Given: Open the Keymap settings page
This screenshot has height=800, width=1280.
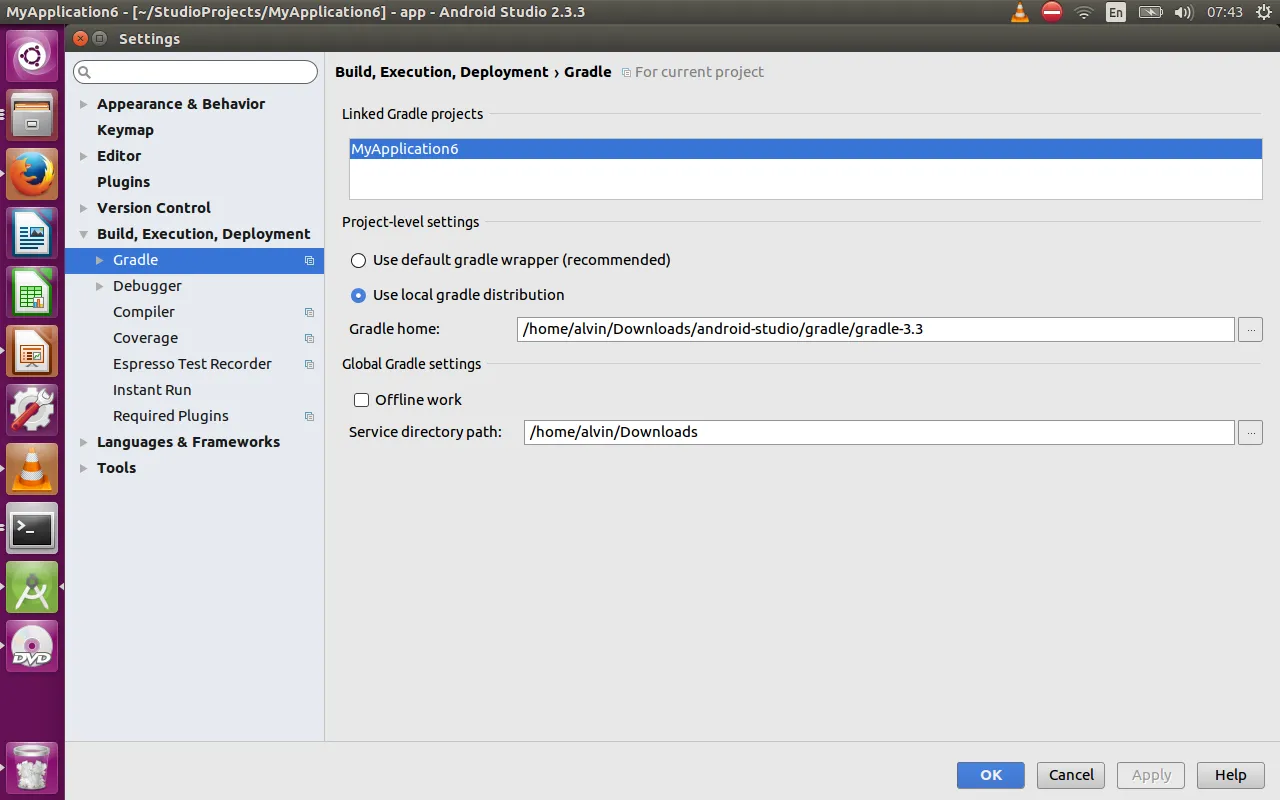Looking at the screenshot, I should 125,130.
